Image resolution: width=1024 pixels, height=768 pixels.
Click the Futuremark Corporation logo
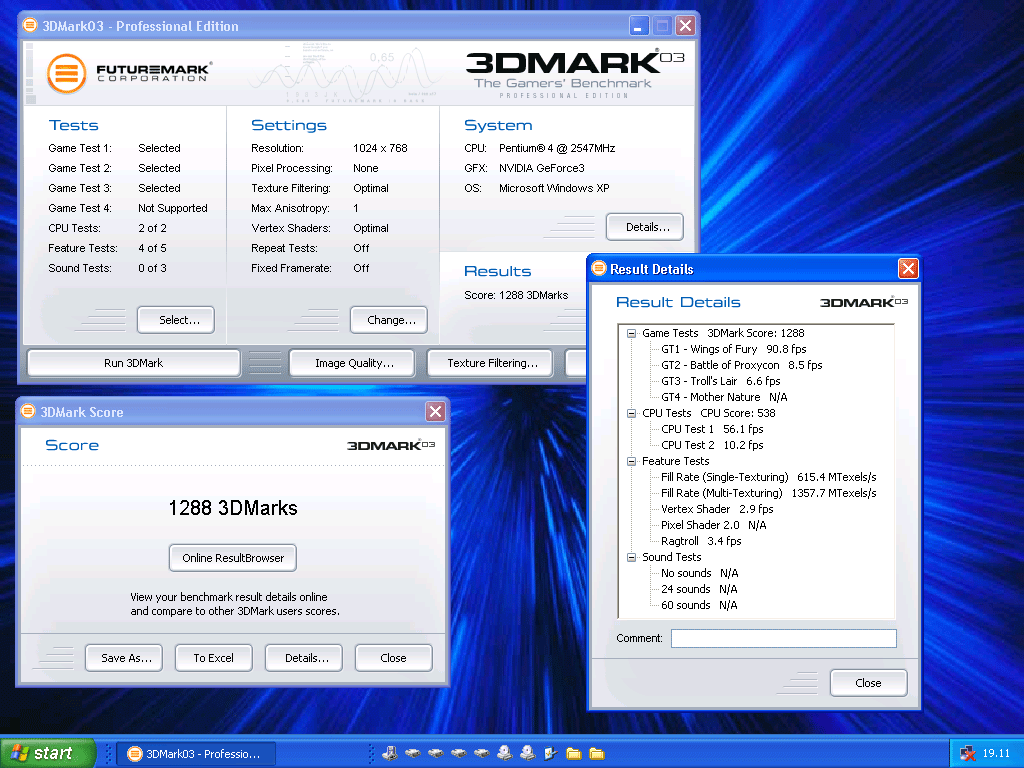click(129, 73)
